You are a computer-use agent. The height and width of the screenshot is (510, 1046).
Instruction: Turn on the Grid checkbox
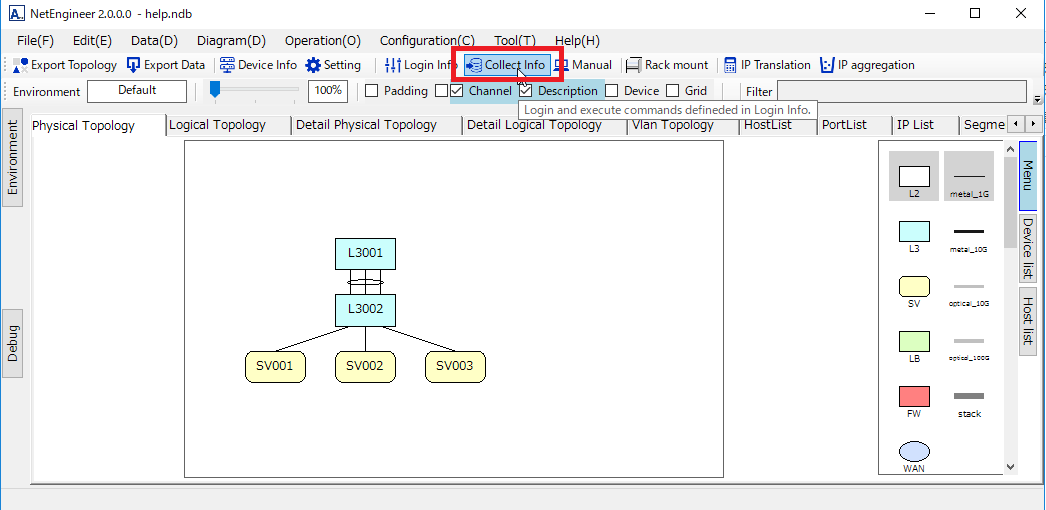pos(673,91)
